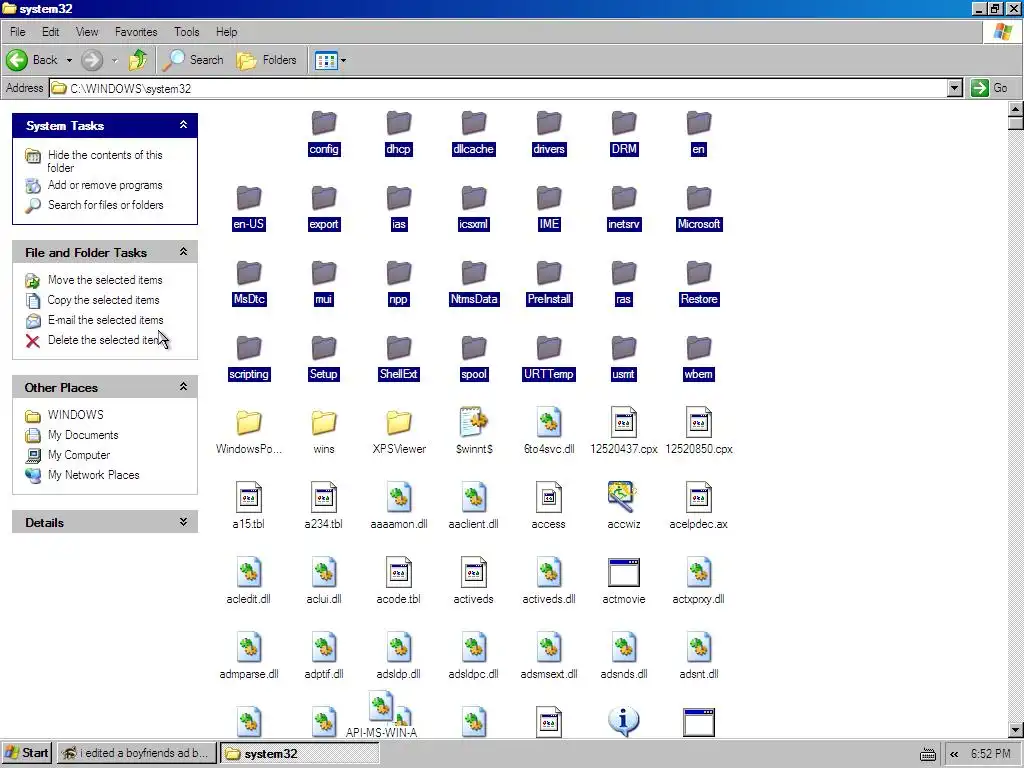
Task: Open the Views dropdown button
Action: (x=330, y=61)
